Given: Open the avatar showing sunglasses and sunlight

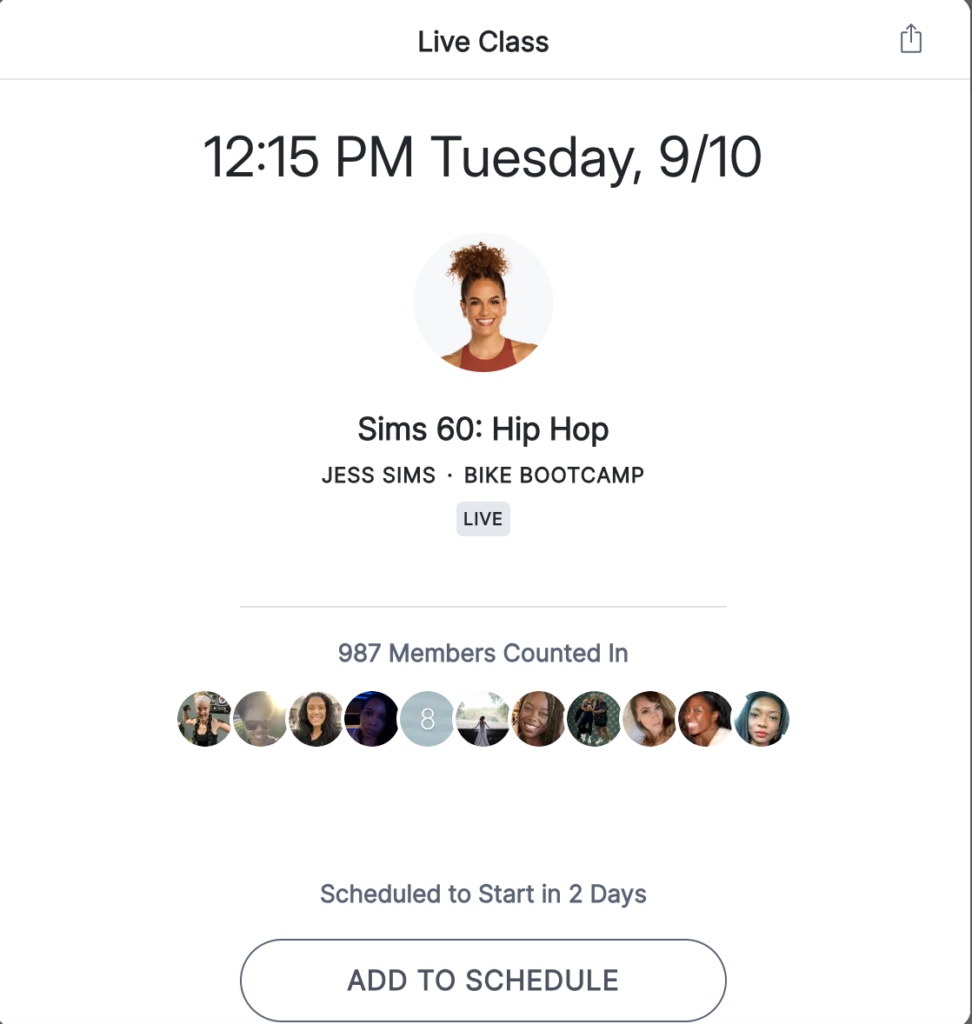Looking at the screenshot, I should pyautogui.click(x=260, y=719).
